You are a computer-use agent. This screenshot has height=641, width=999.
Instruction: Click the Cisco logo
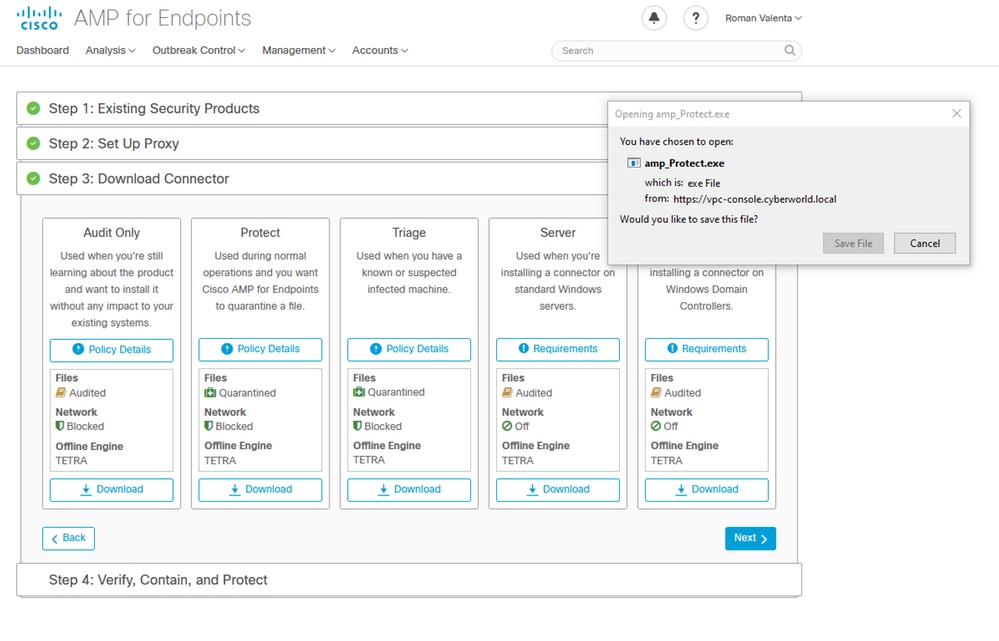39,18
